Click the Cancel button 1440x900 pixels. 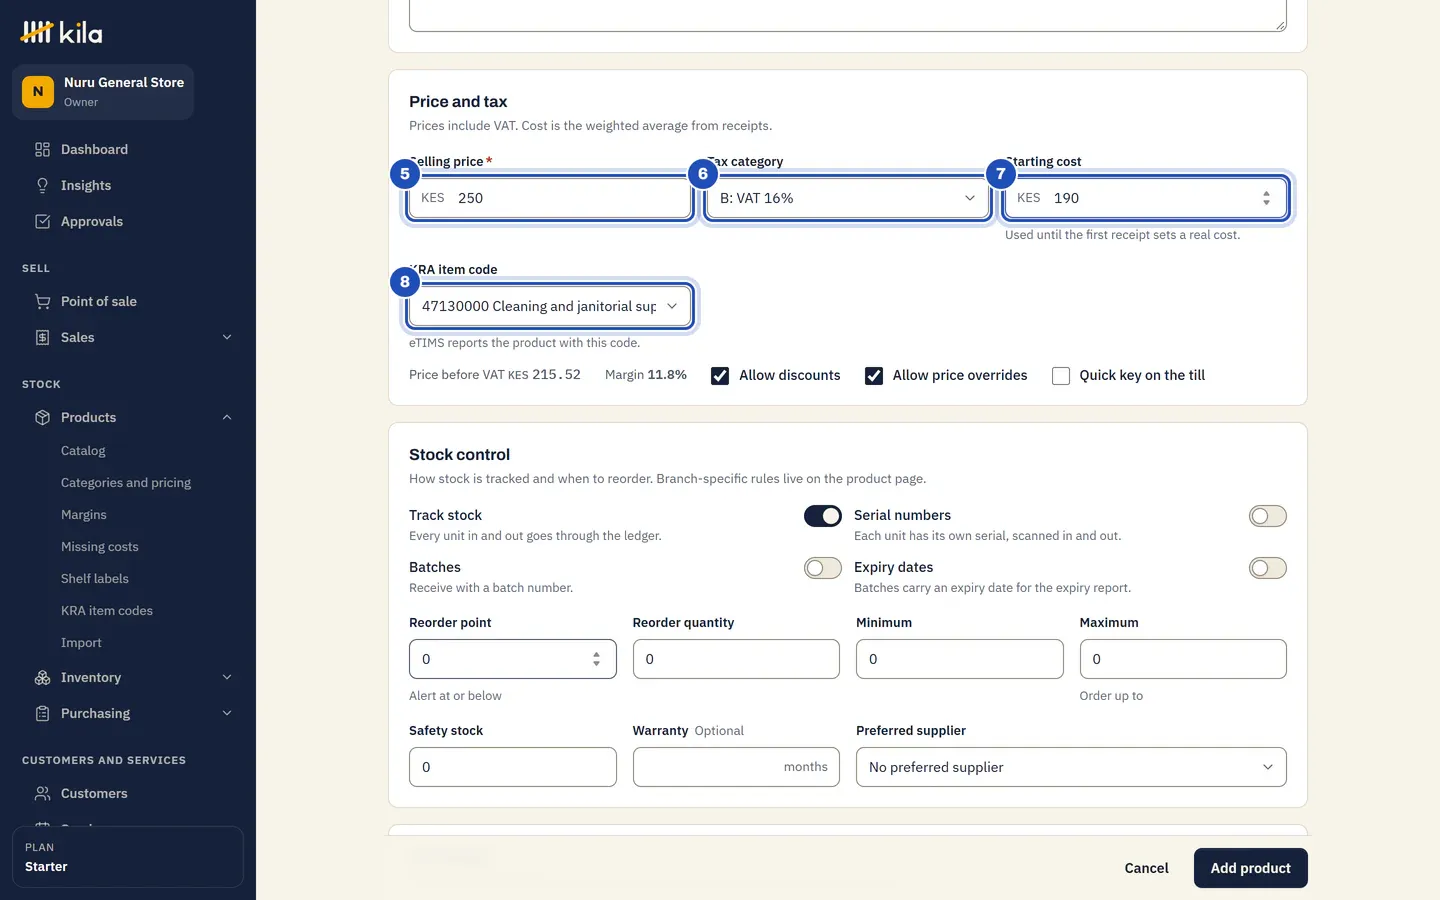pyautogui.click(x=1146, y=868)
